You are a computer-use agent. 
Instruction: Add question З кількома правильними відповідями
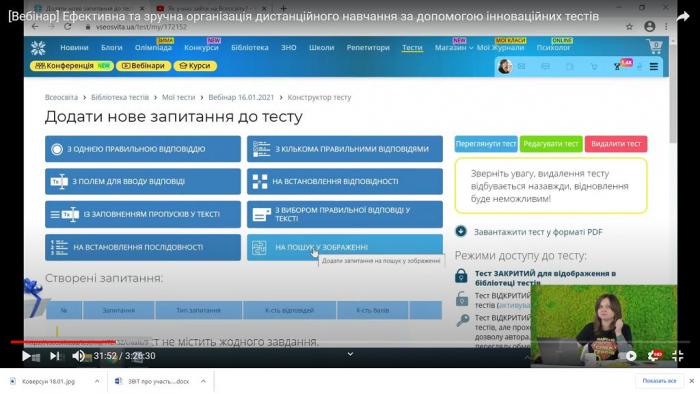click(345, 149)
